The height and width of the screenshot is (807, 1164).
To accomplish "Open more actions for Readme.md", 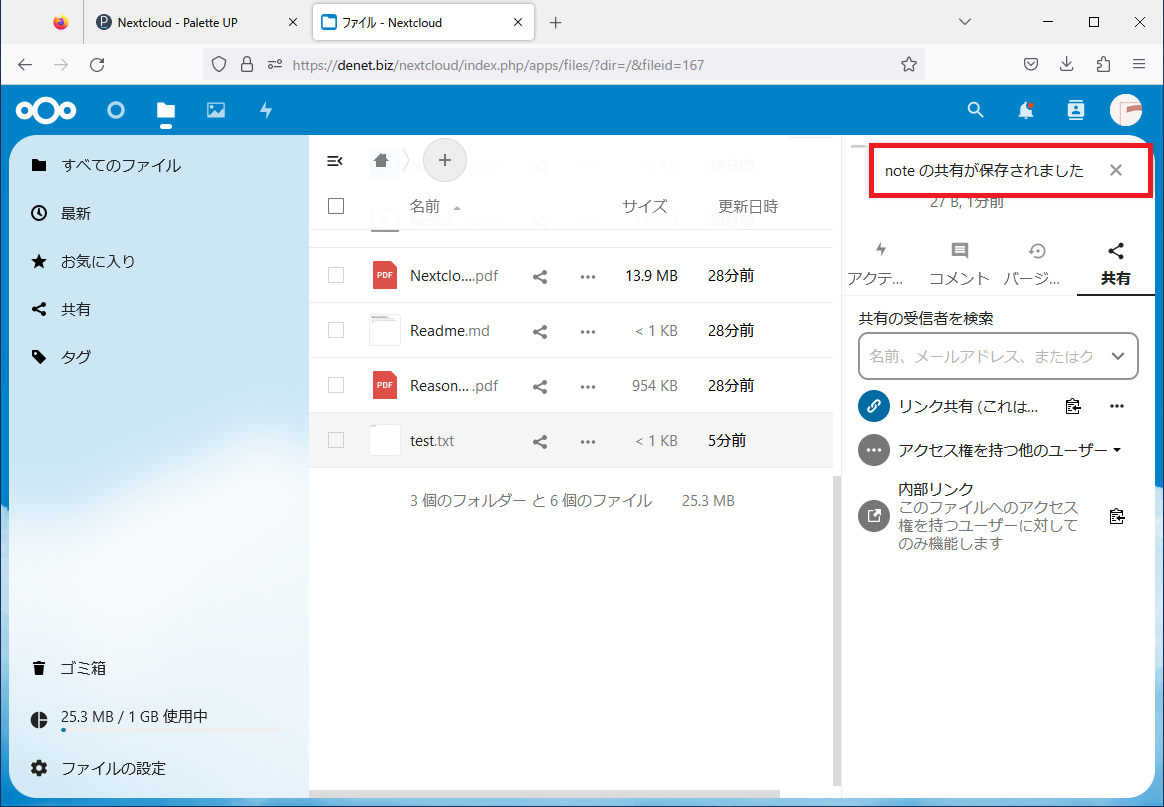I will pos(588,332).
